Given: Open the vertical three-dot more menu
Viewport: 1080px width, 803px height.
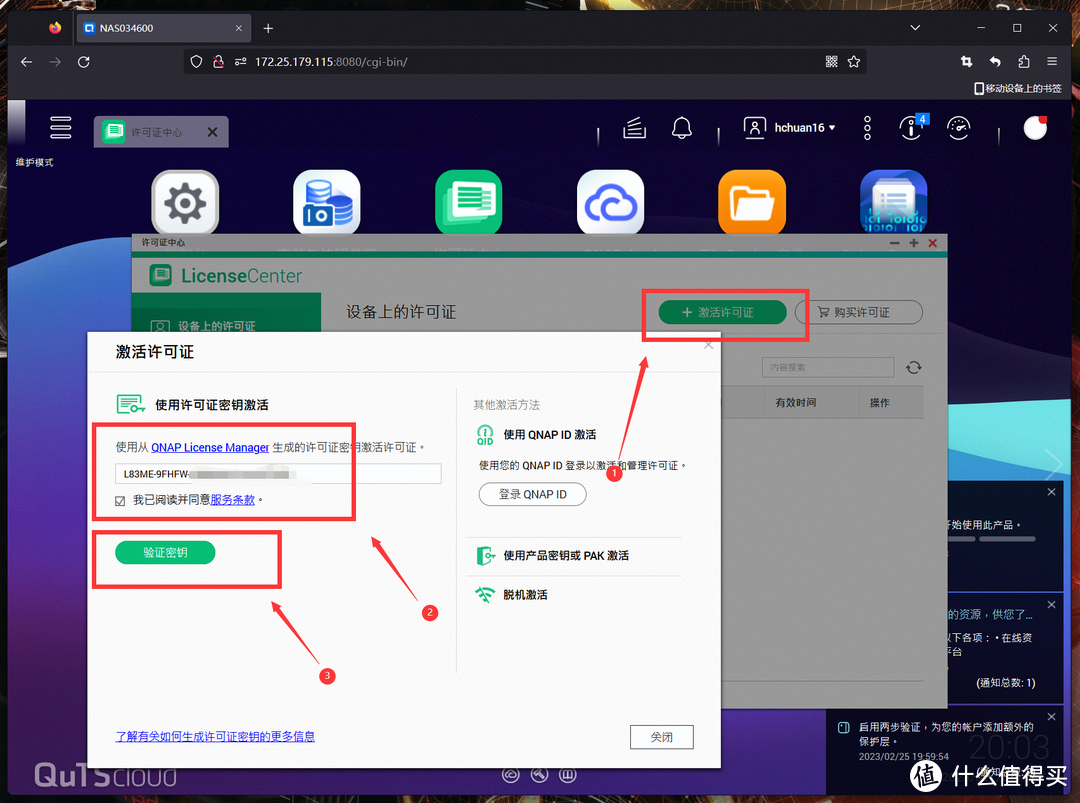Looking at the screenshot, I should point(867,128).
